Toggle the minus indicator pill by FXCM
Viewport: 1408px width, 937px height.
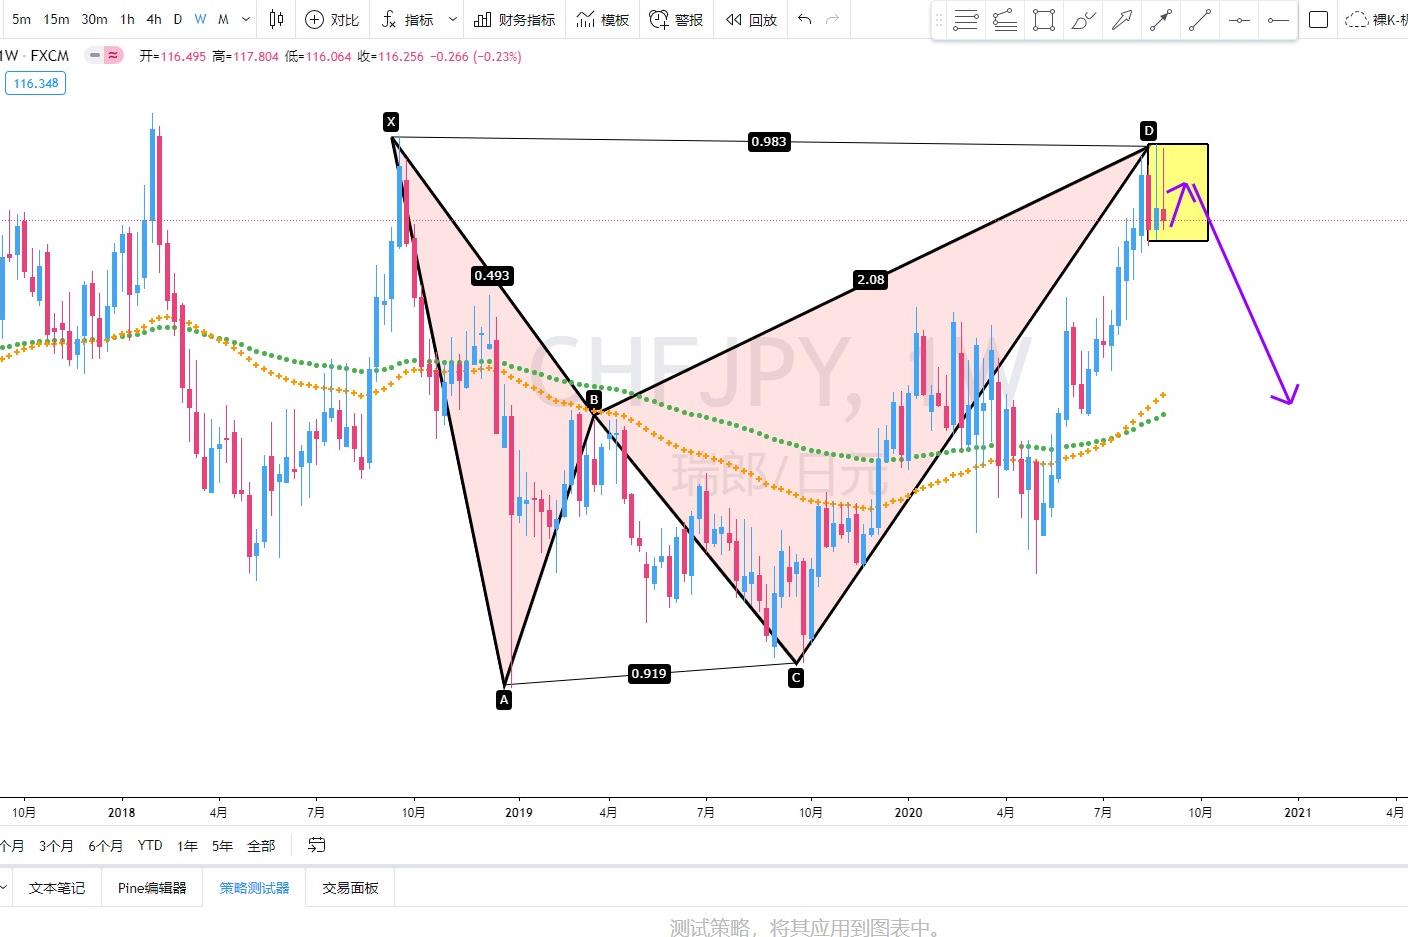(95, 56)
